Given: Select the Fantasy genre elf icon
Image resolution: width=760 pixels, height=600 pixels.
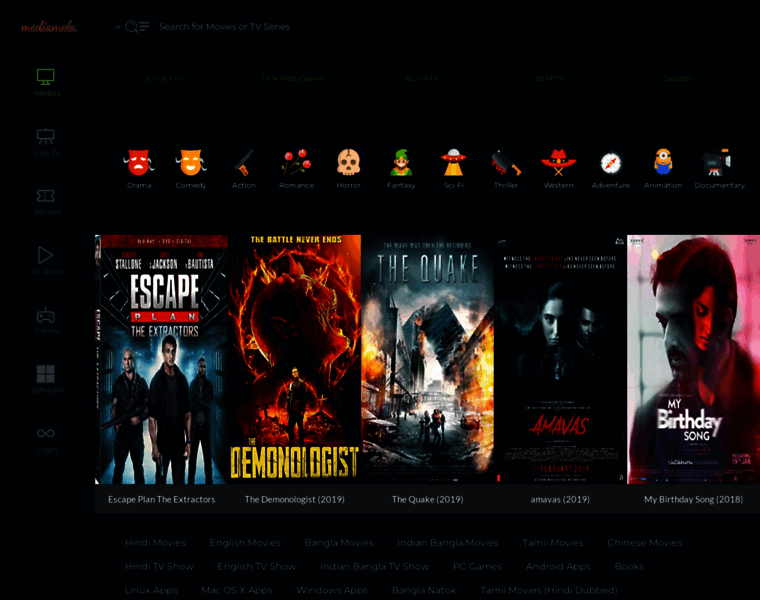Looking at the screenshot, I should tap(401, 162).
